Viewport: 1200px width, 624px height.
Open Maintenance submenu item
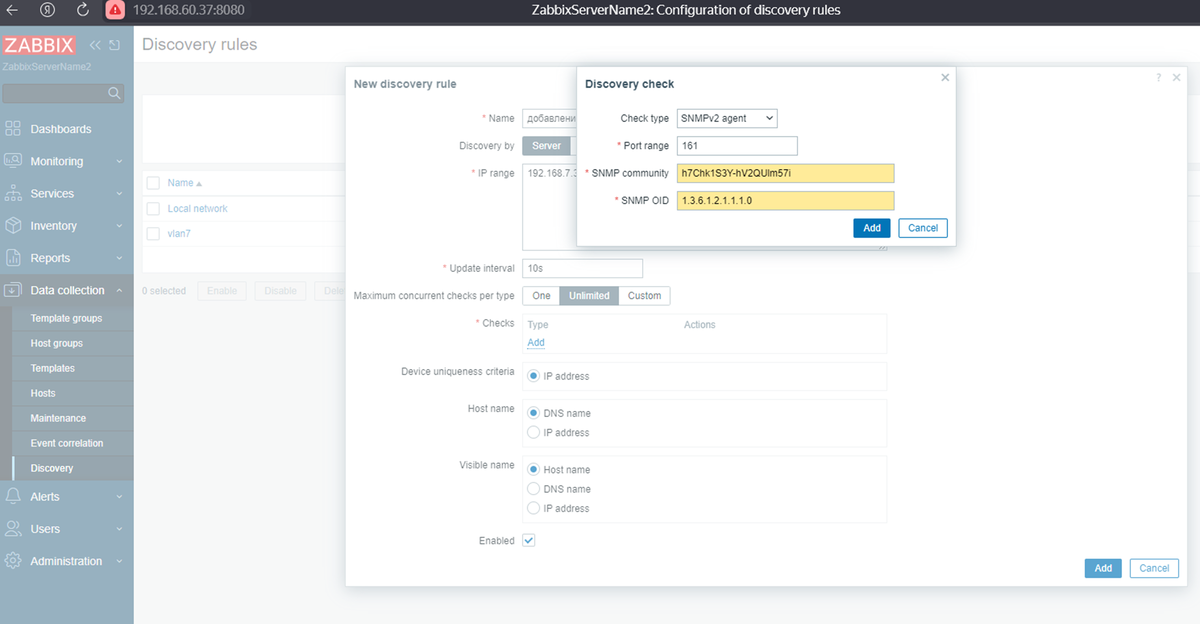coord(58,418)
